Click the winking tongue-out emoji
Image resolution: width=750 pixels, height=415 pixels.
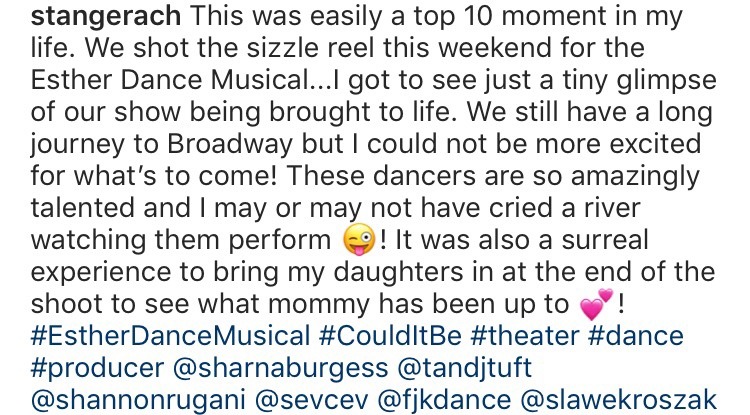359,240
